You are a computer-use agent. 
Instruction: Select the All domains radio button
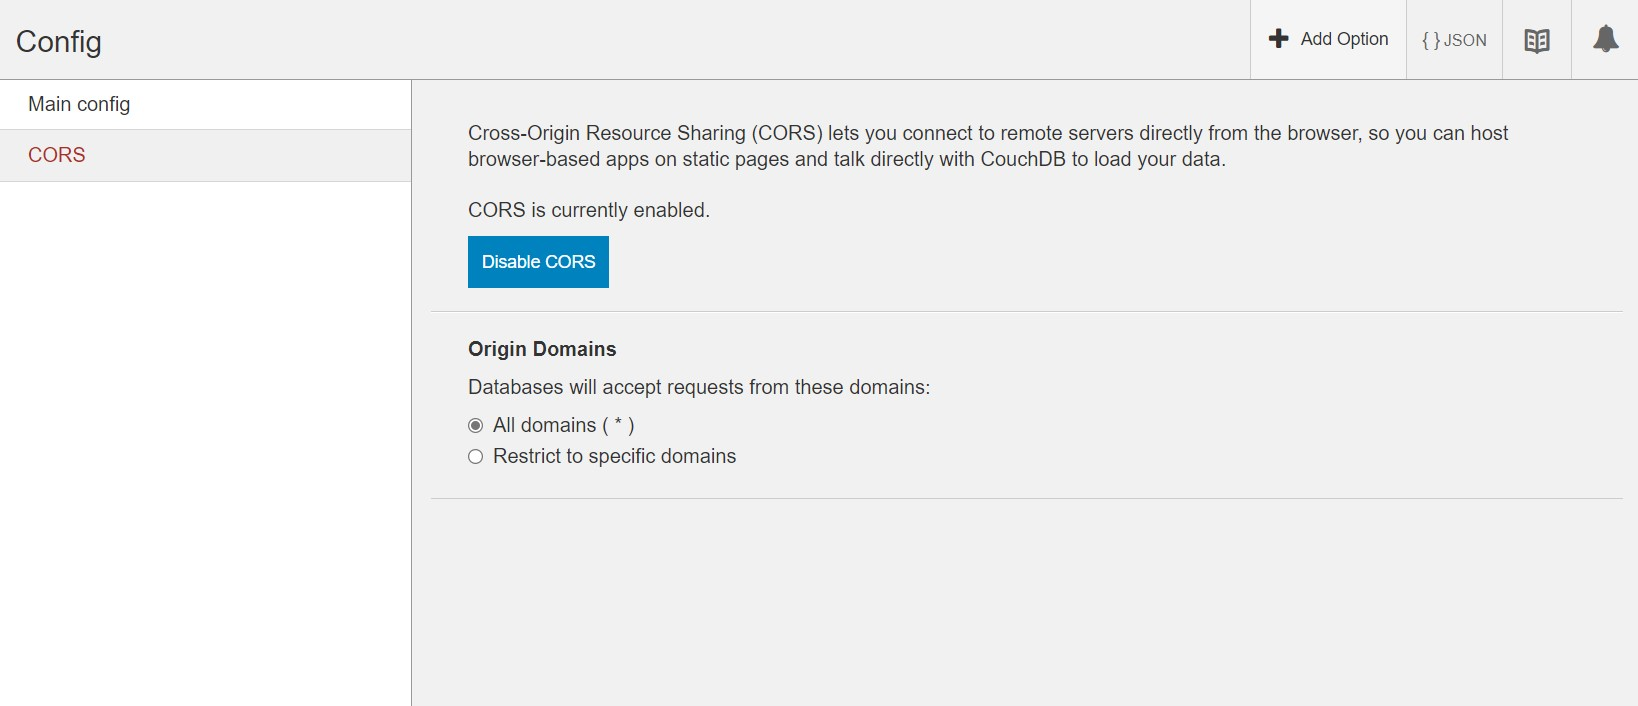(476, 426)
